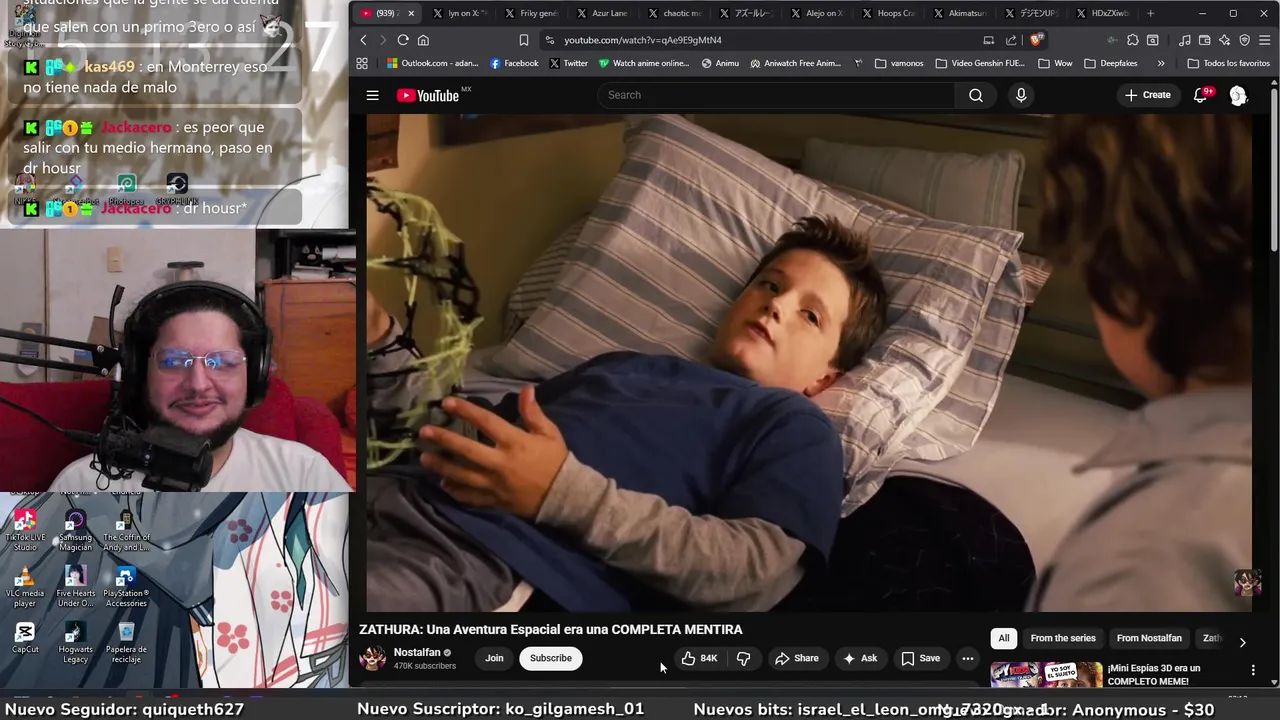Open the Twitter bookmark
The height and width of the screenshot is (720, 1280).
568,63
